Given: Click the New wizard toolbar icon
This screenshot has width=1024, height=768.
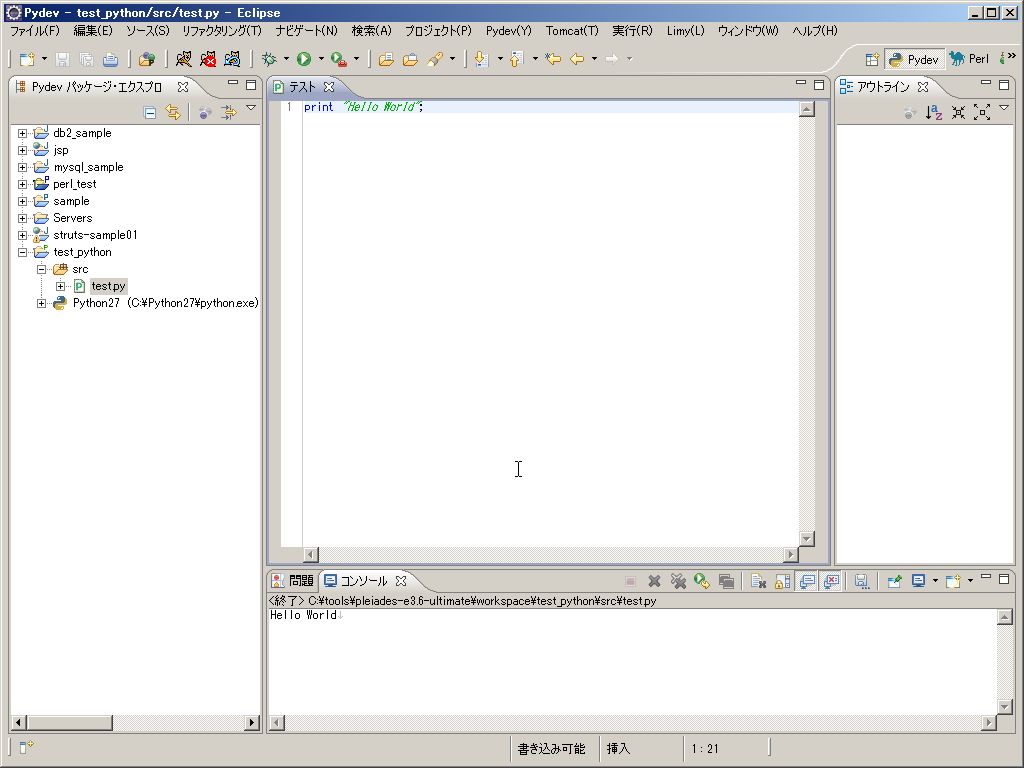Looking at the screenshot, I should tap(27, 59).
